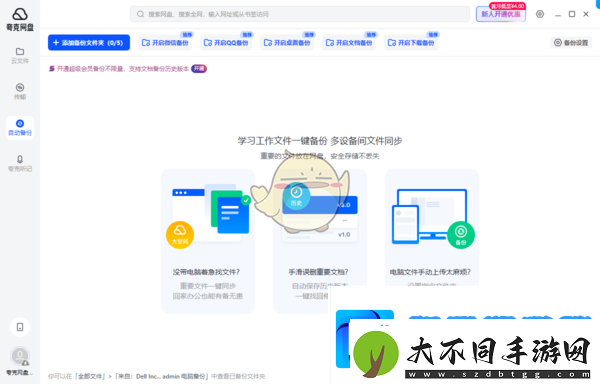The height and width of the screenshot is (384, 600).
Task: Click the phone device icon in the sidebar
Action: pyautogui.click(x=20, y=327)
